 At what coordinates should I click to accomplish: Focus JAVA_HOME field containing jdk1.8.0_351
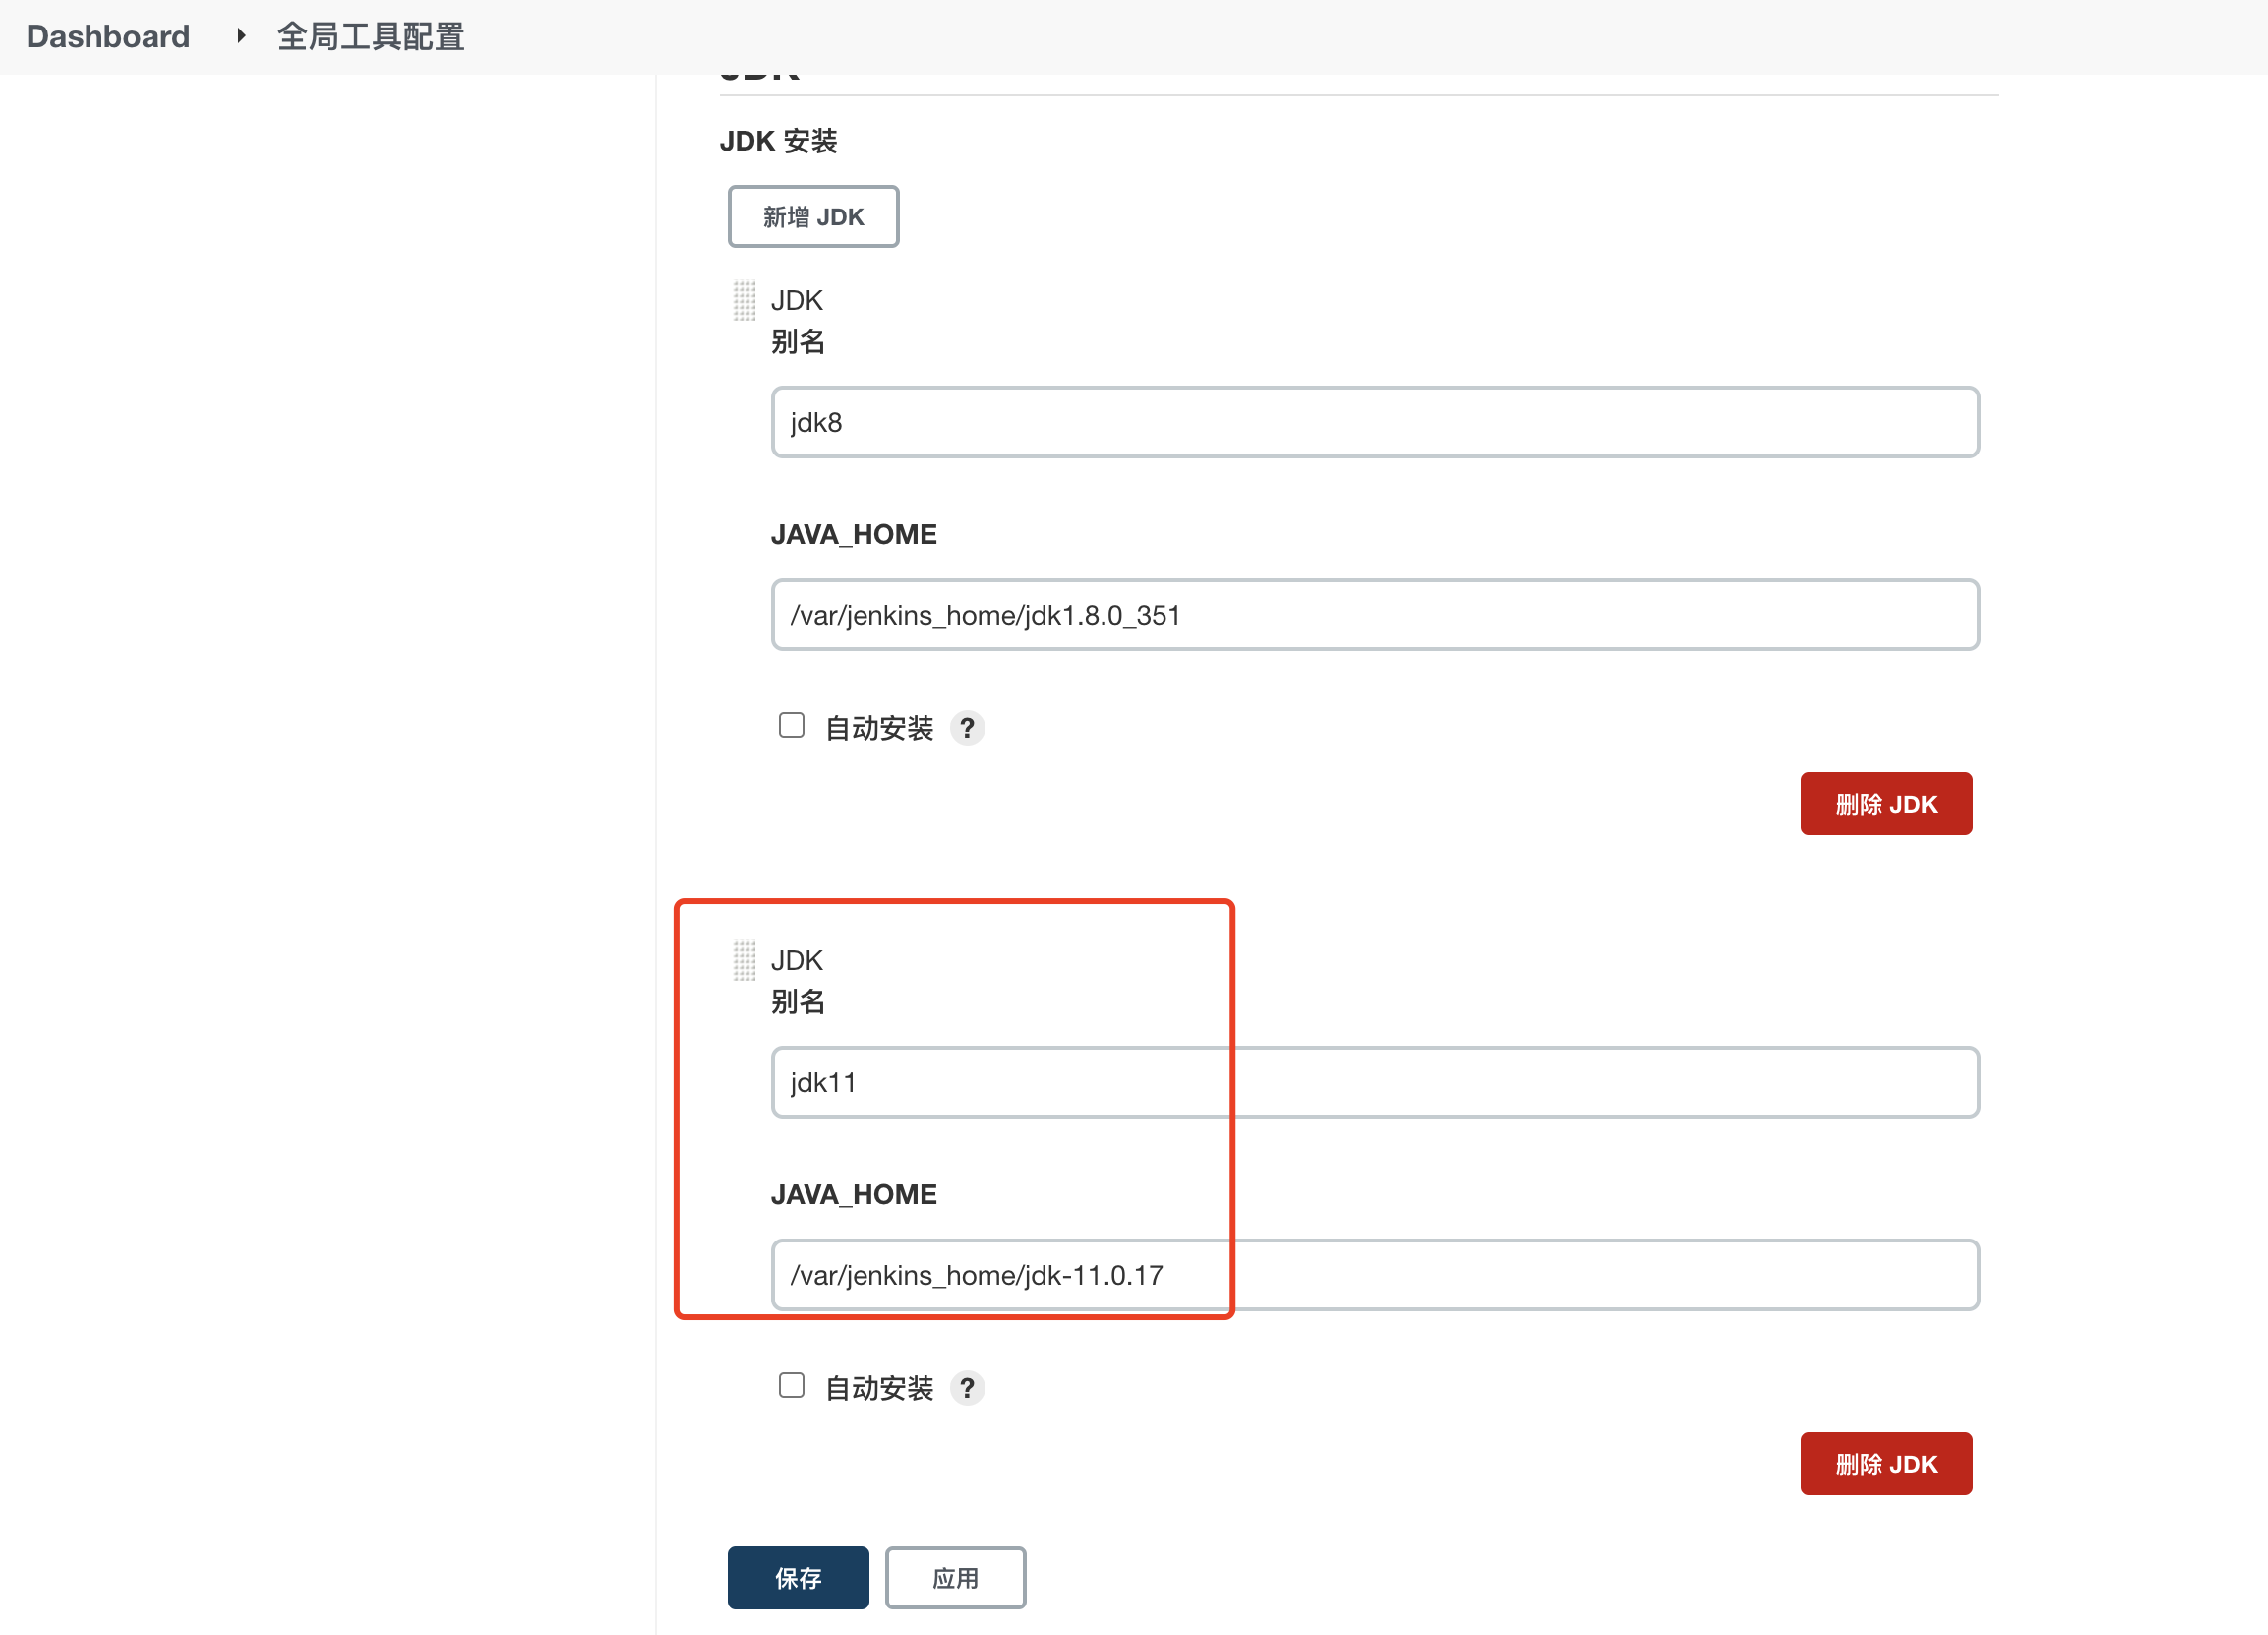click(1374, 615)
